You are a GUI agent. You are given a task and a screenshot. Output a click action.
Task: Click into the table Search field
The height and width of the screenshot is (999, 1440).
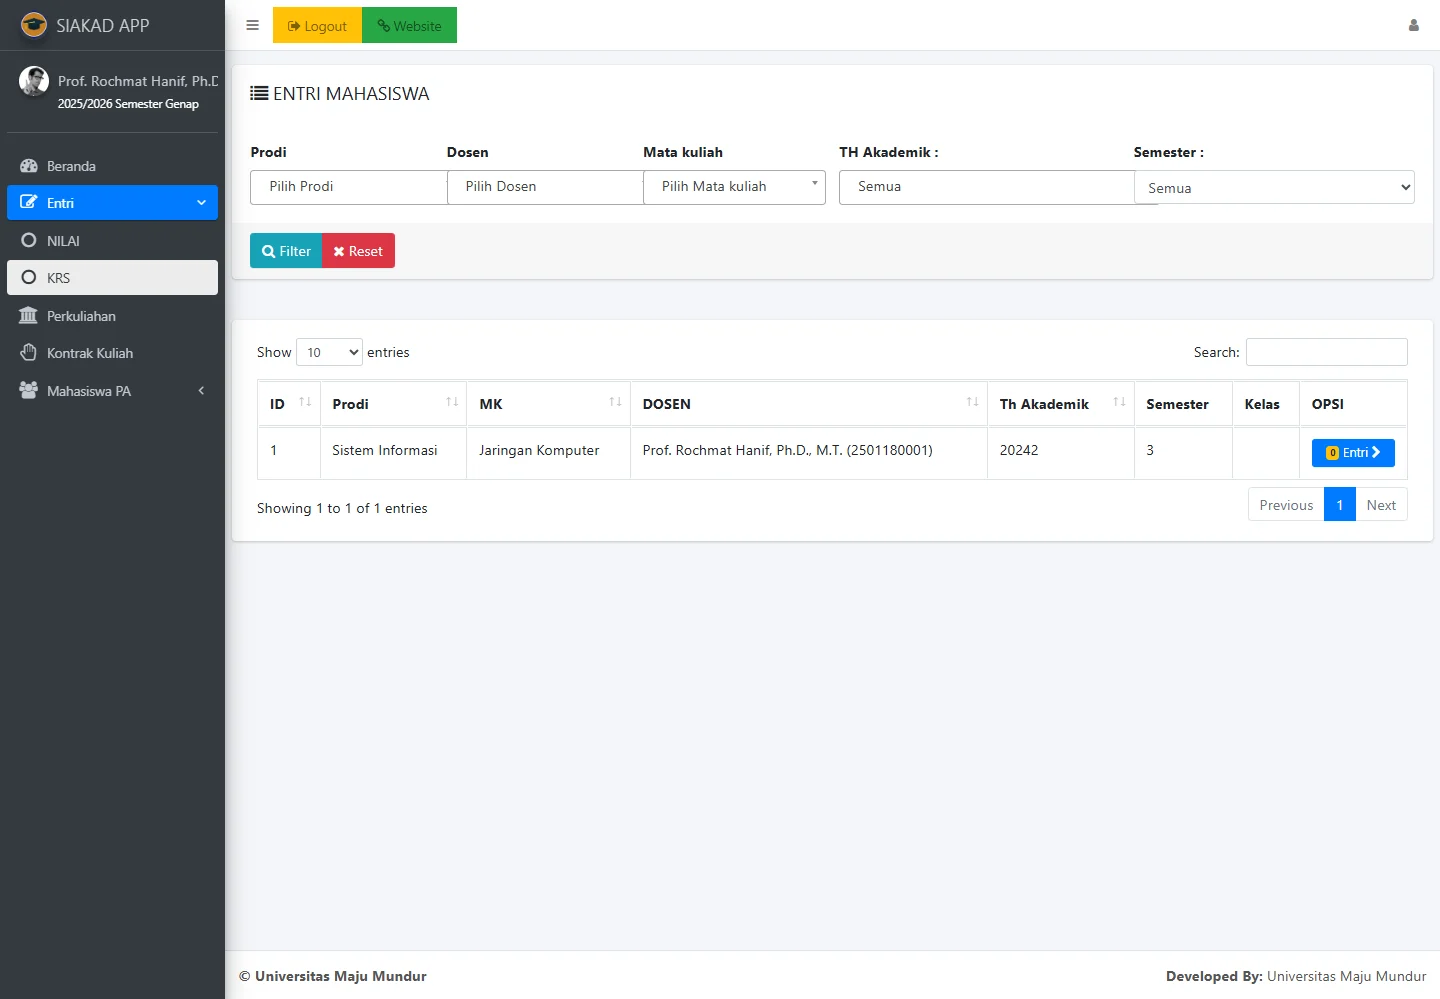1326,352
